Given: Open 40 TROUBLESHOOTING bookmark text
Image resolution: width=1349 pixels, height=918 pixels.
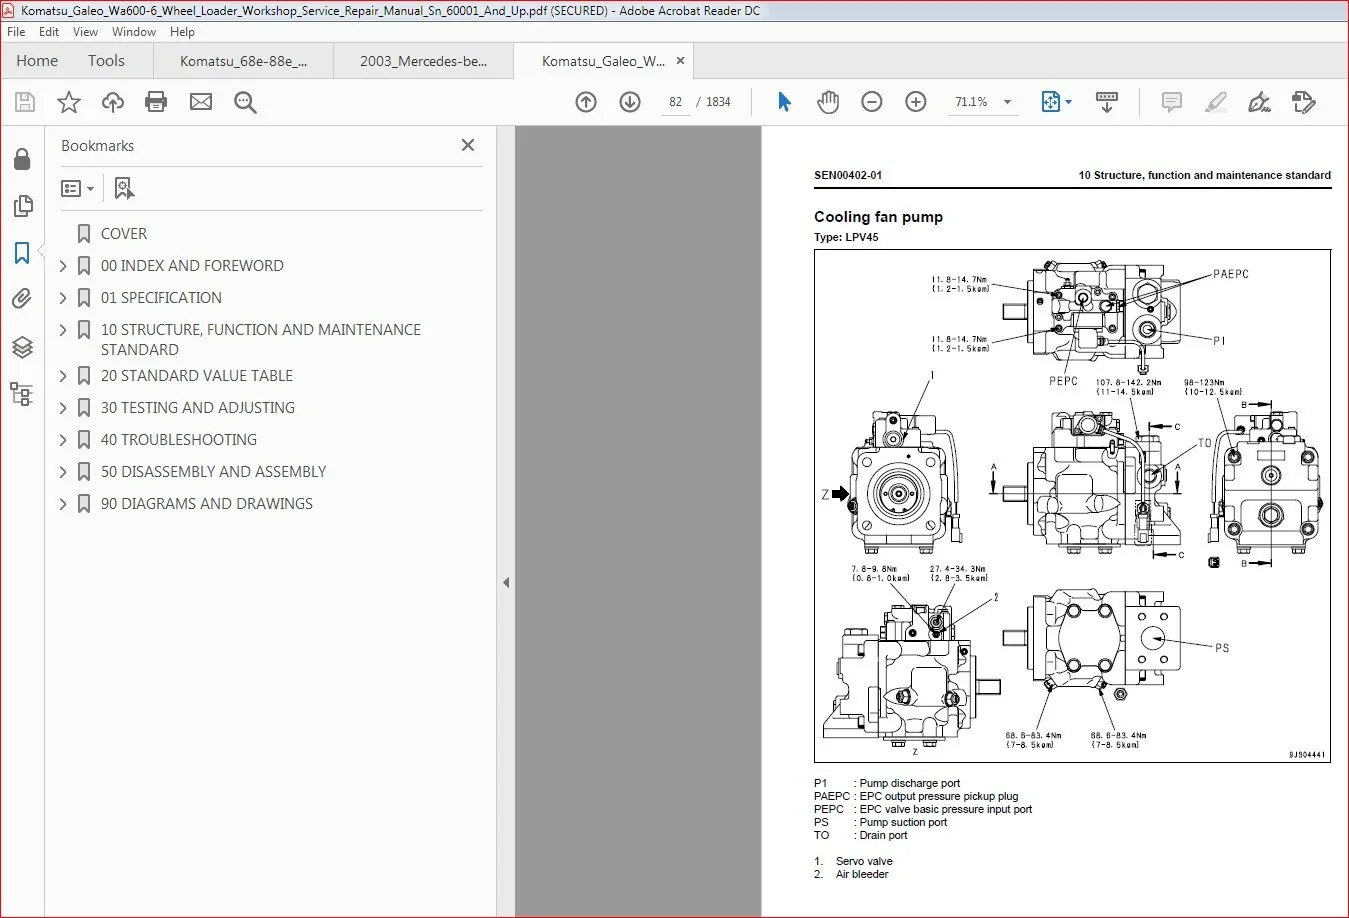Looking at the screenshot, I should pyautogui.click(x=179, y=440).
